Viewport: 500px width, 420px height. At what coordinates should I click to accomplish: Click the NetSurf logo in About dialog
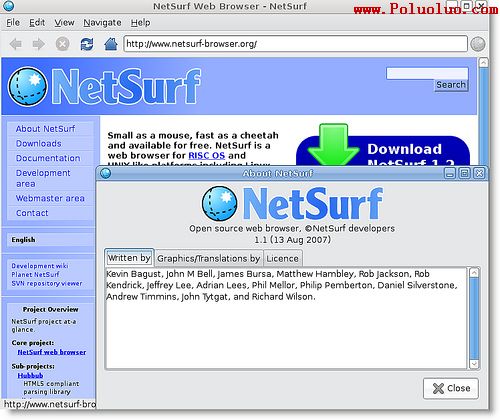point(293,204)
